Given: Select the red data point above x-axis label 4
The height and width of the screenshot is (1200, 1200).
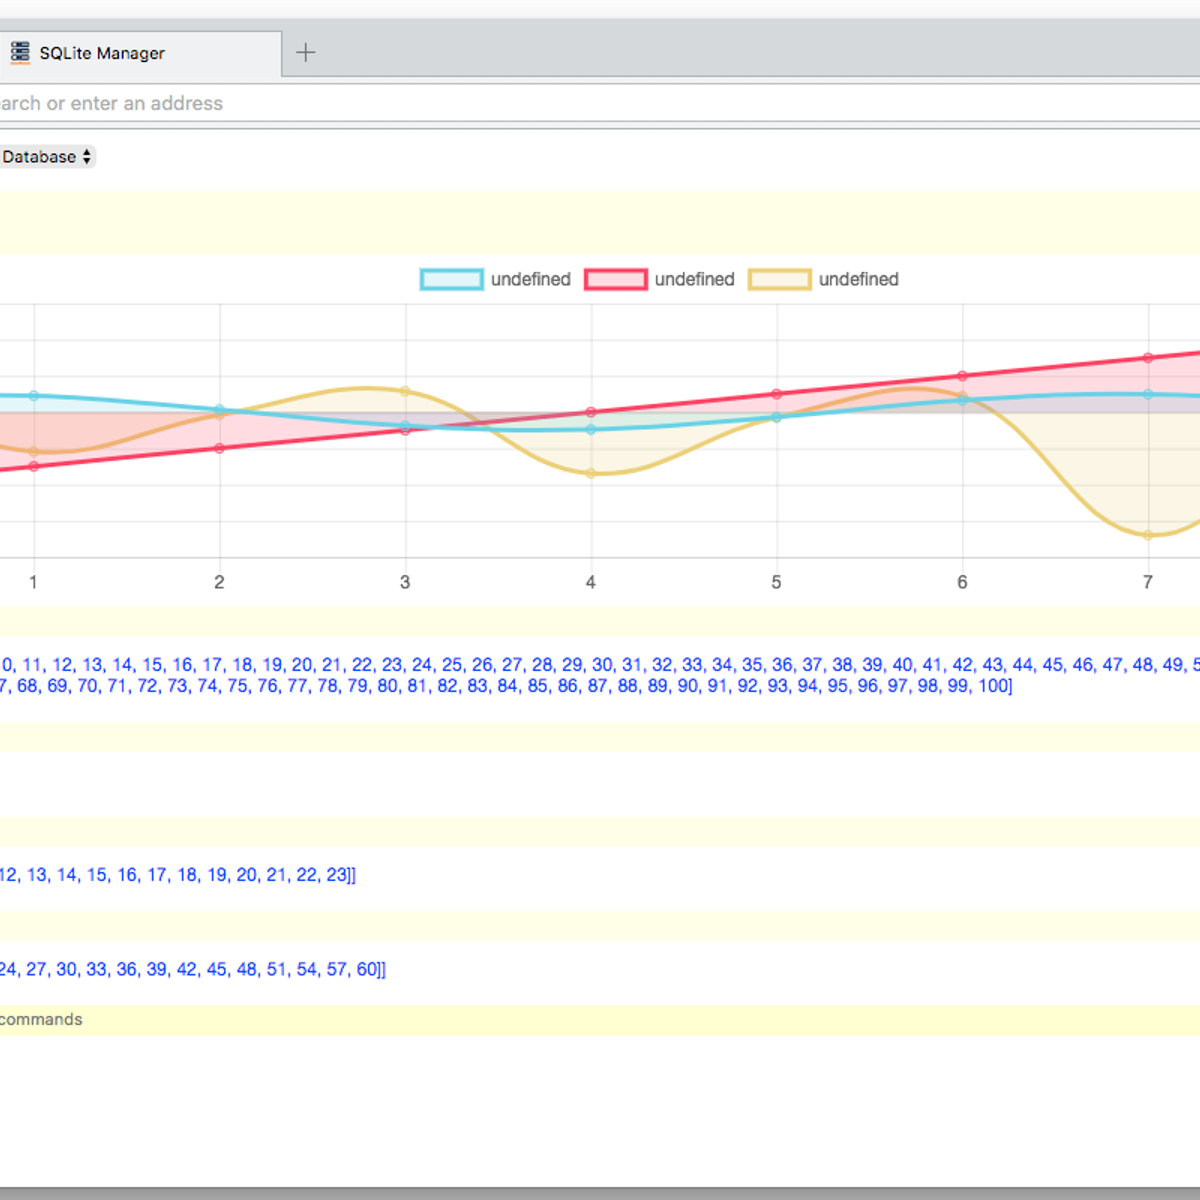Looking at the screenshot, I should point(590,411).
